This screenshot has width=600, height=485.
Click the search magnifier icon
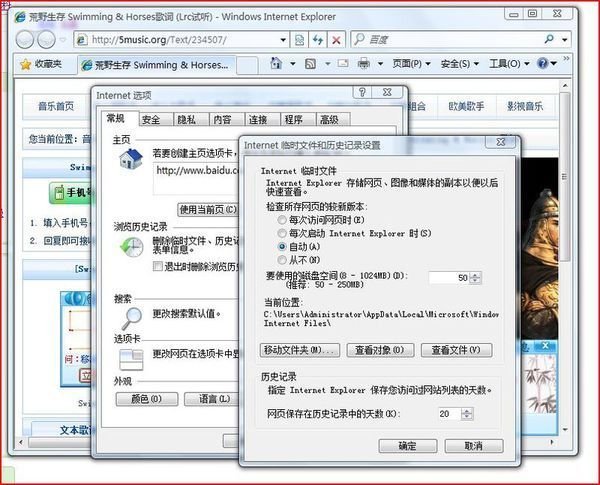[549, 40]
